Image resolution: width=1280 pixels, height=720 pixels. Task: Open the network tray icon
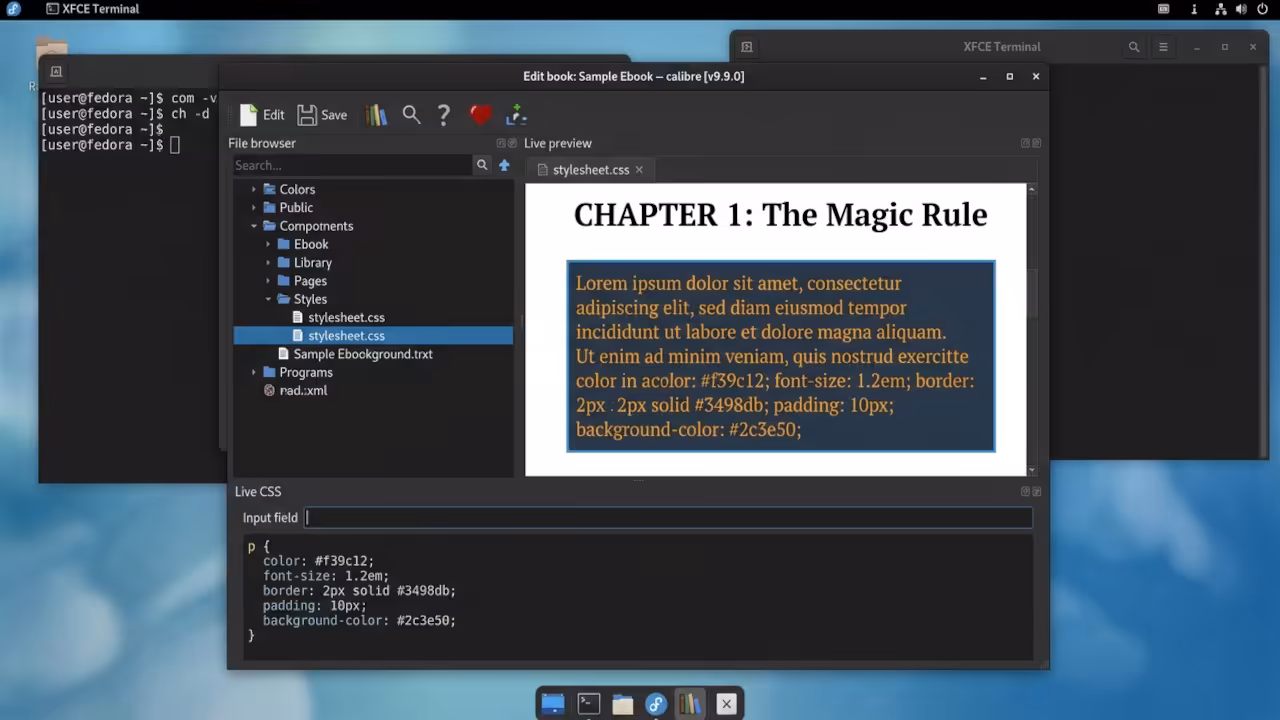pyautogui.click(x=1221, y=9)
